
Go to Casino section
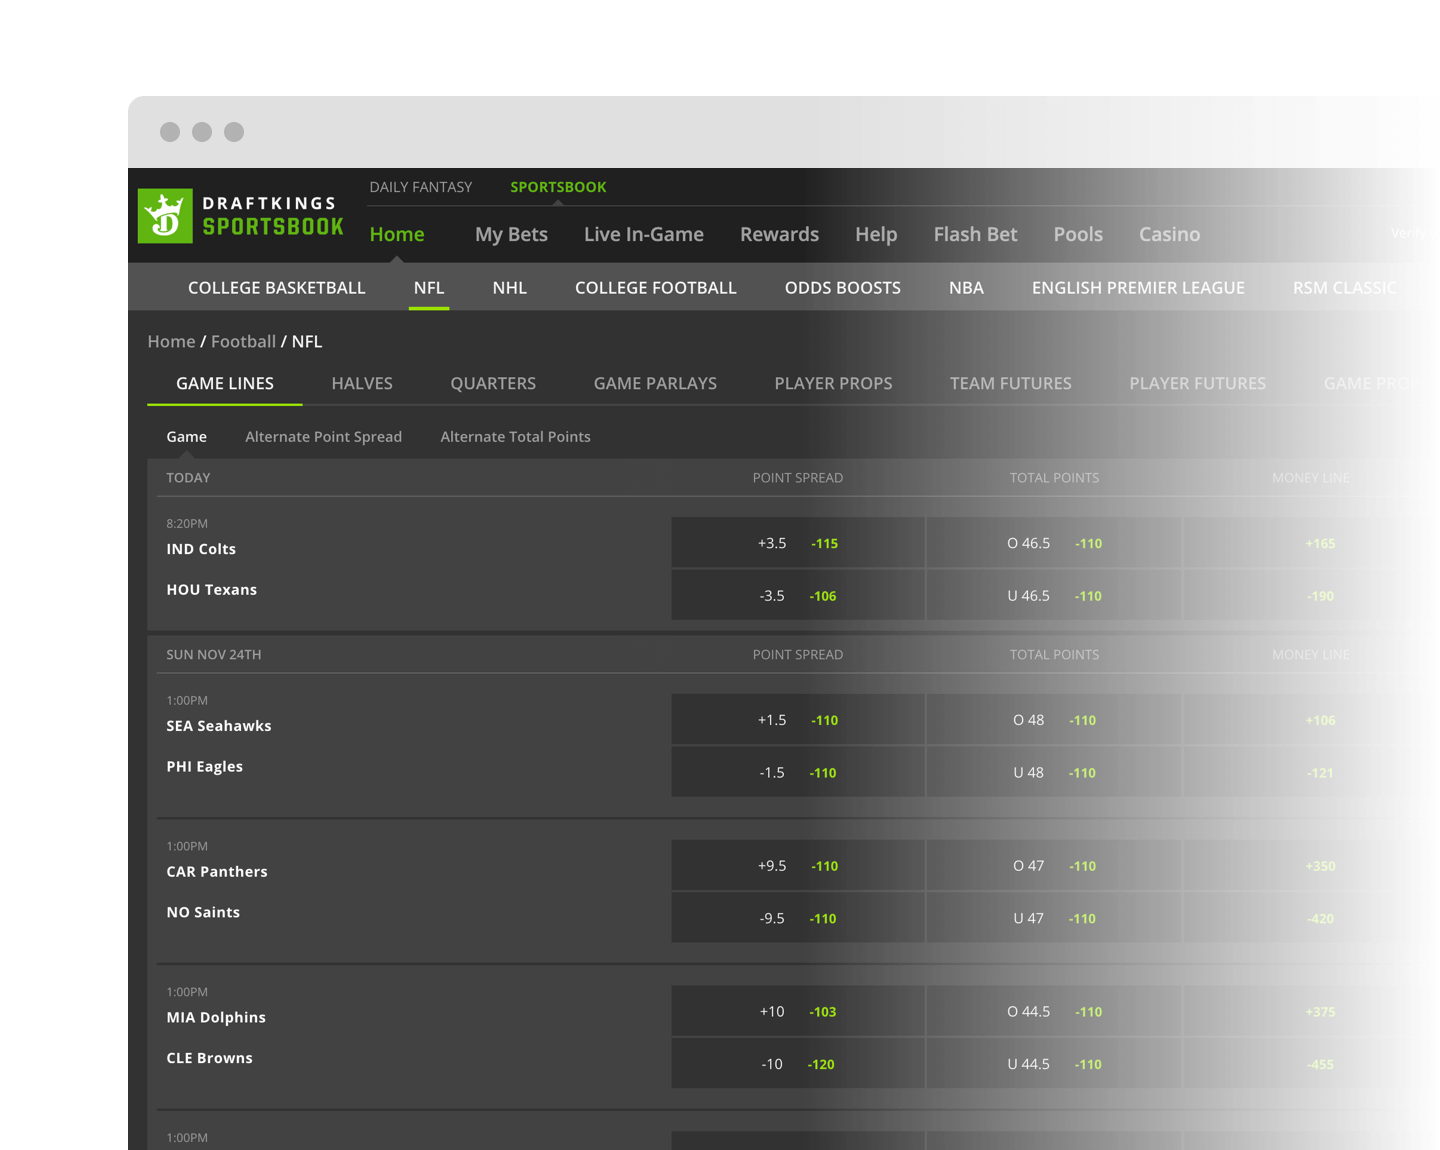(x=1169, y=234)
